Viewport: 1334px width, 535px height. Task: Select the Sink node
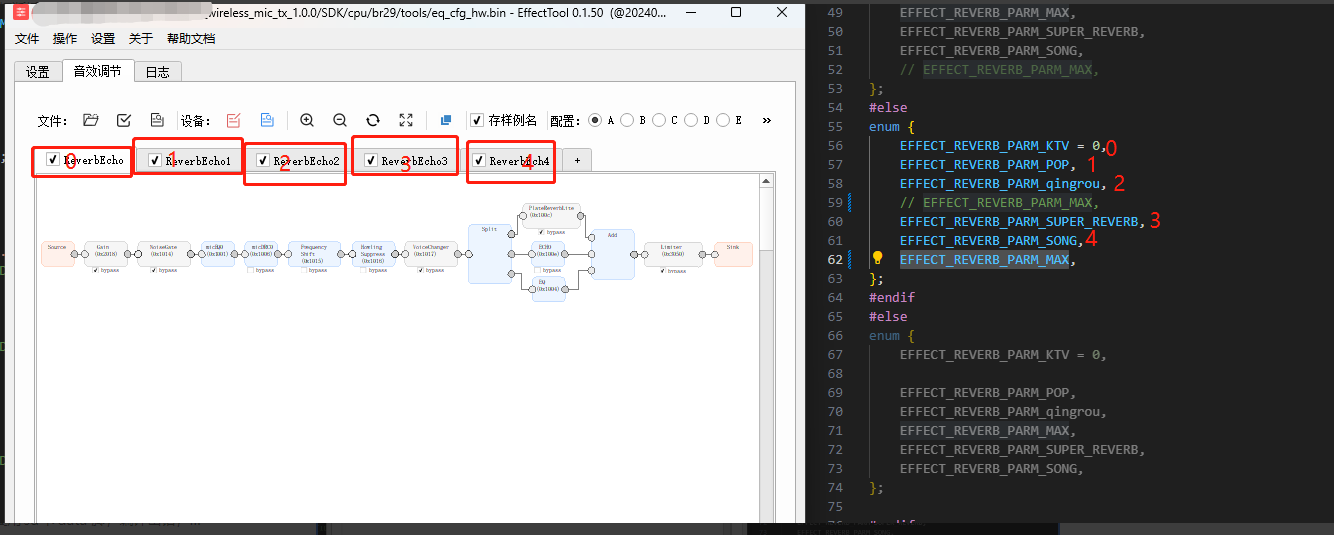tap(733, 254)
